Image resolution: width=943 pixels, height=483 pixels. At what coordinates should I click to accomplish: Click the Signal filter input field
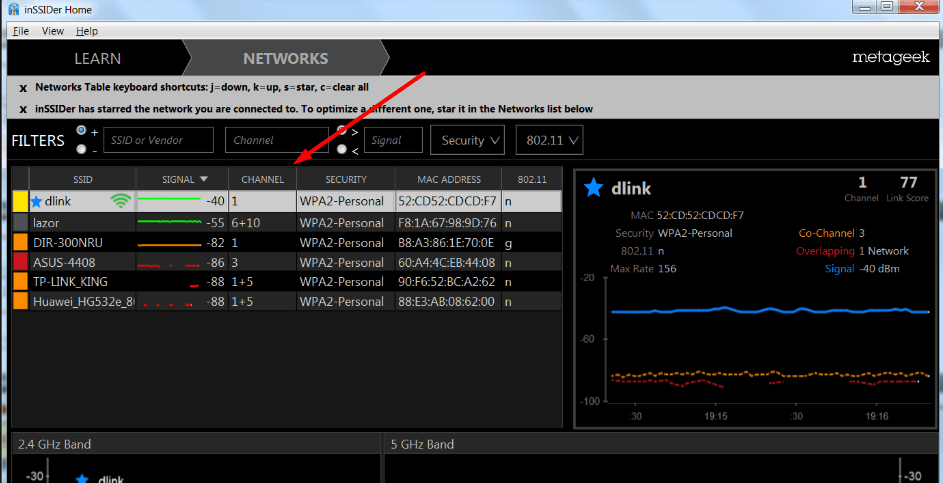tap(393, 140)
